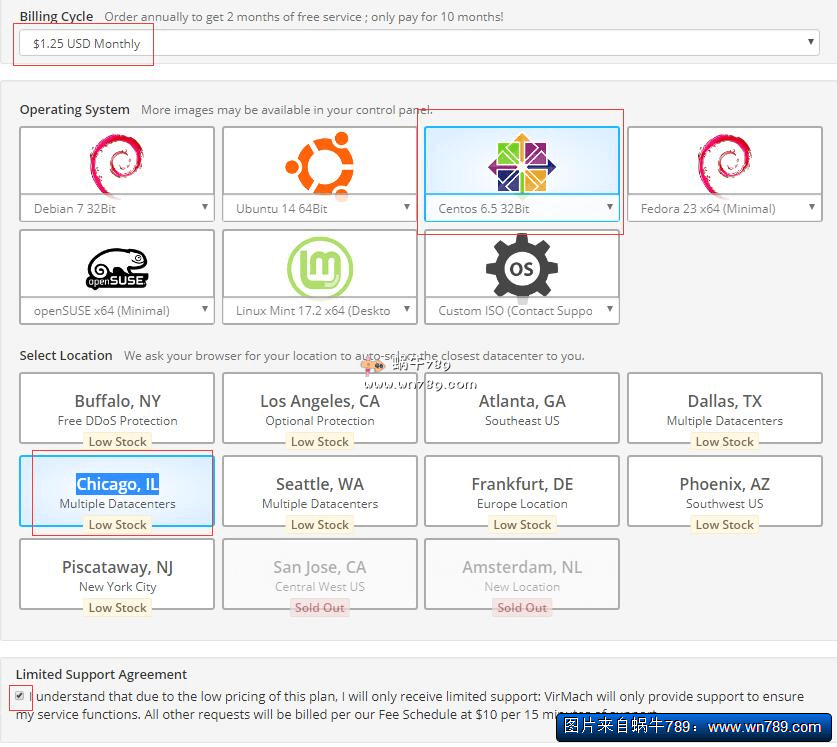Choose the CentOS logo icon

click(x=521, y=165)
